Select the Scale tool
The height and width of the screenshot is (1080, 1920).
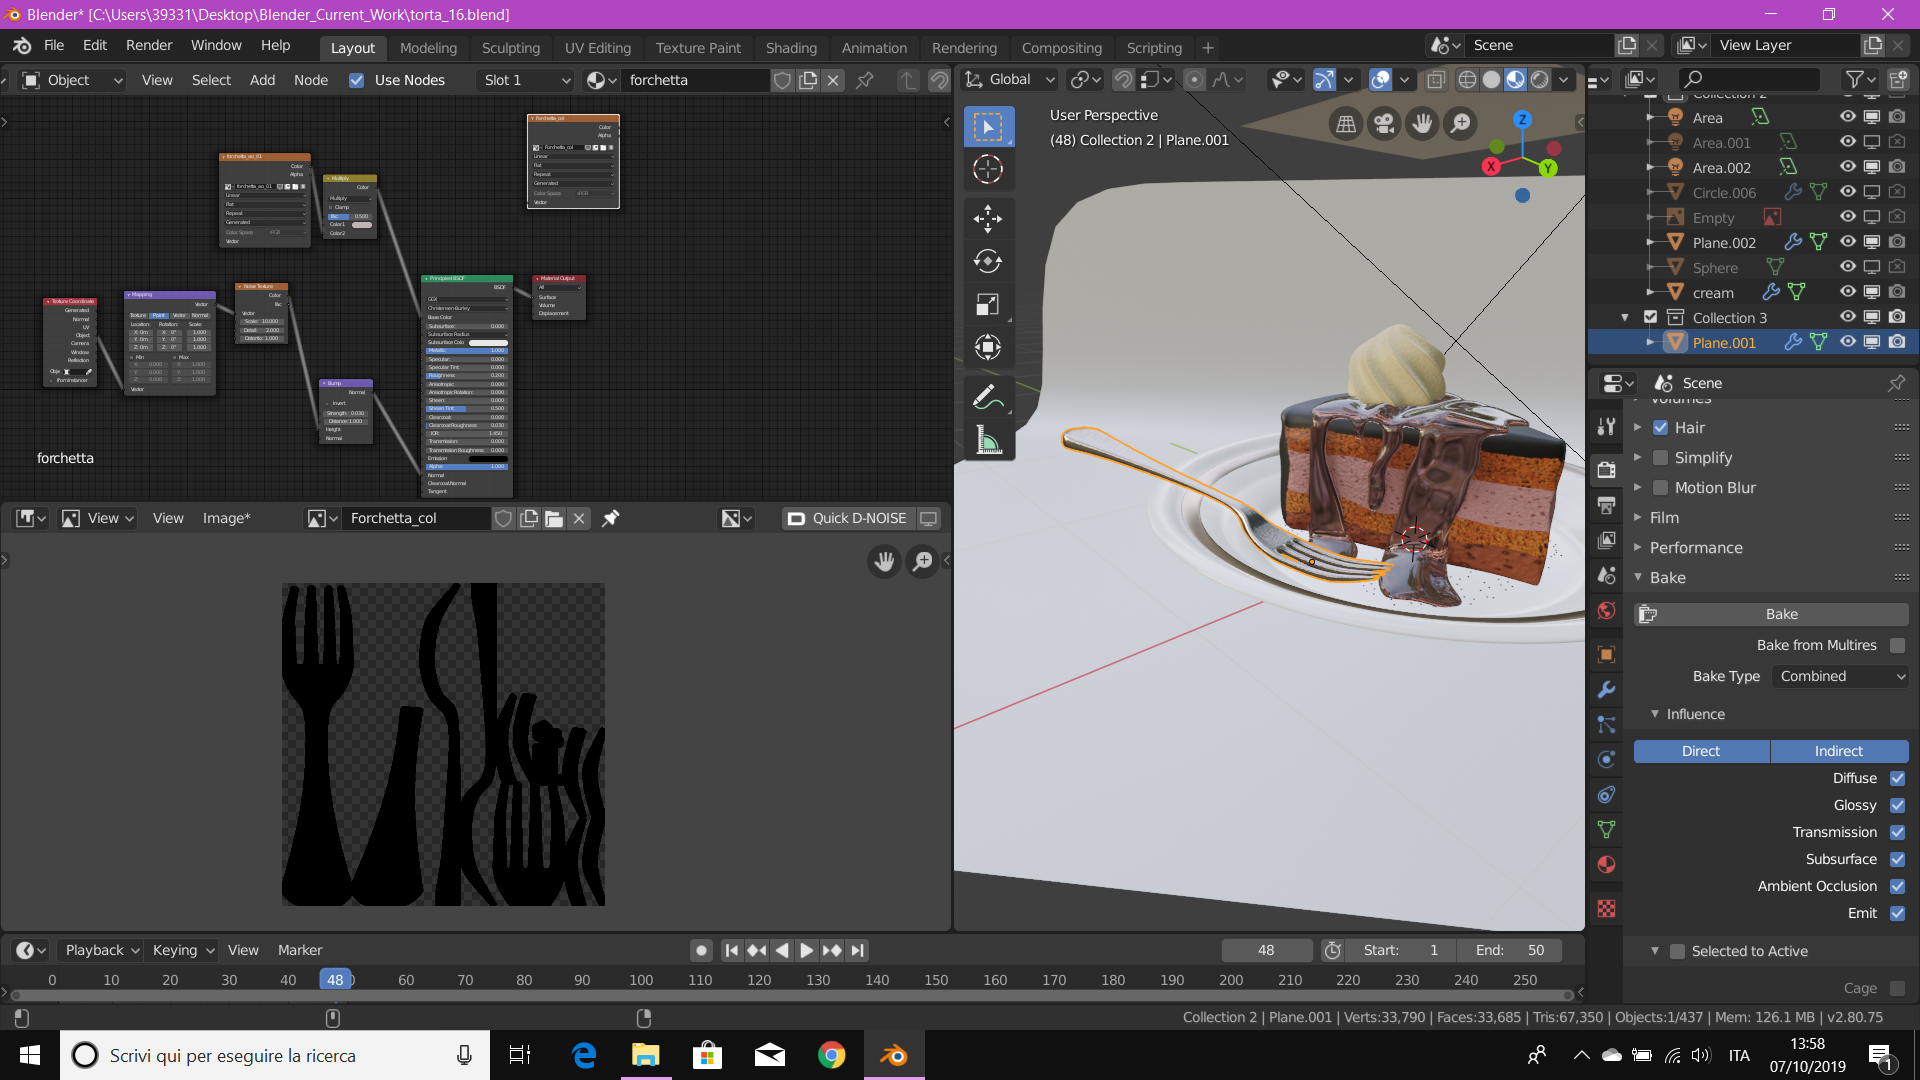point(988,304)
